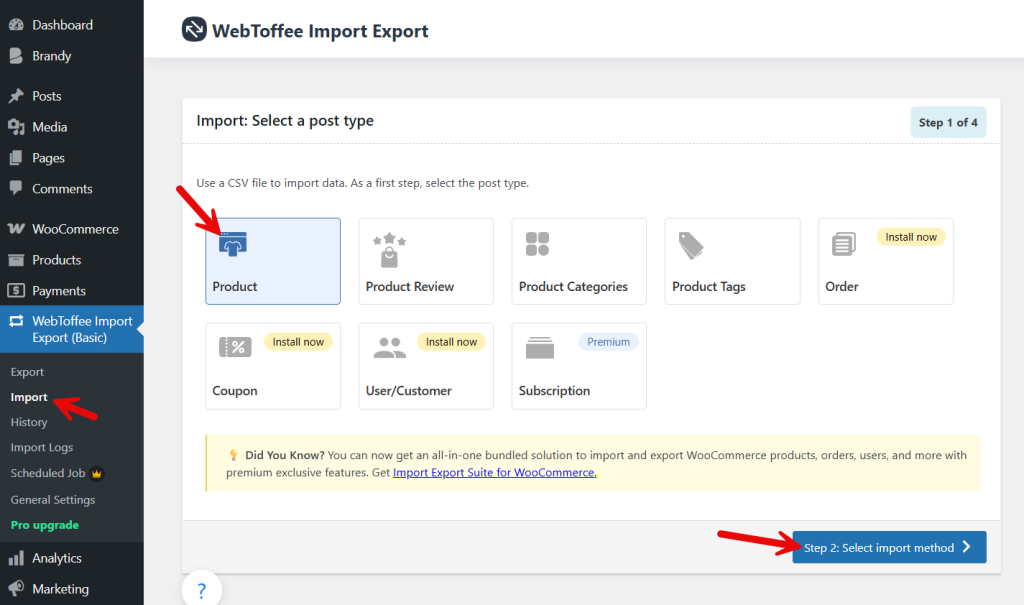The height and width of the screenshot is (605, 1024).
Task: Click the User/Customer people icon
Action: (x=388, y=347)
